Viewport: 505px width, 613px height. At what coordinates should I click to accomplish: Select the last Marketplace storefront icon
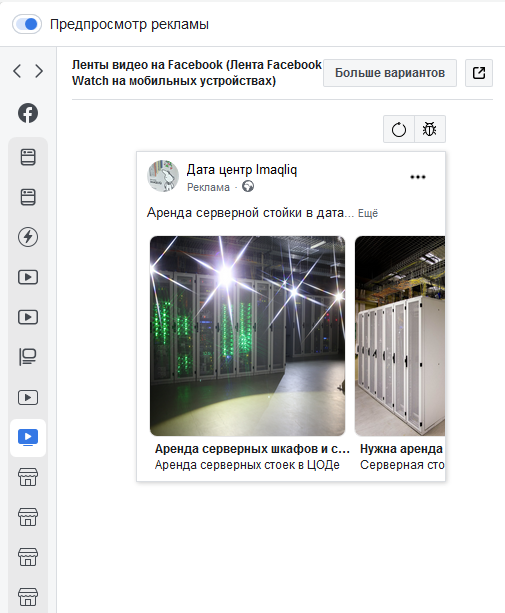(28, 597)
